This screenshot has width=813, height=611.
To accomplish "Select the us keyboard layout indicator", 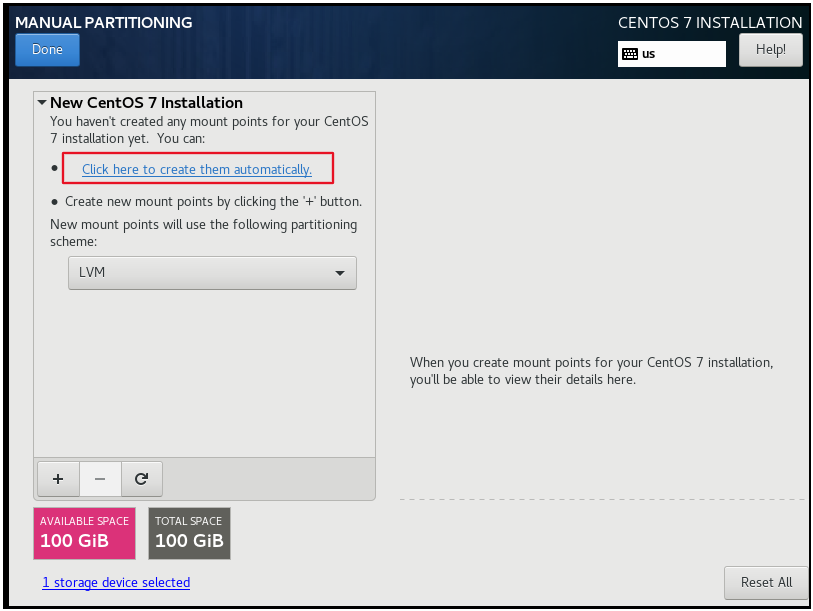I will pyautogui.click(x=671, y=54).
